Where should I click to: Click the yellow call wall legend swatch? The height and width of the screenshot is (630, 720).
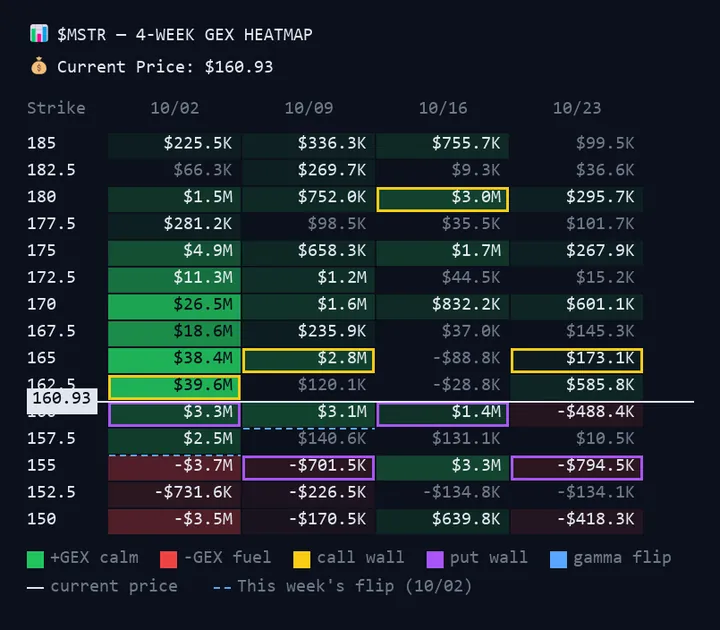[x=302, y=560]
